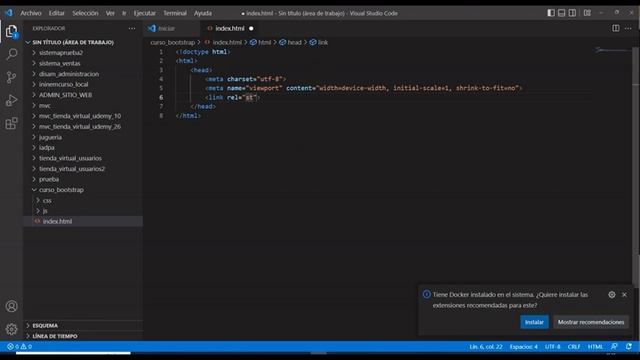Open the Selección menu
The width and height of the screenshot is (640, 360).
[85, 13]
